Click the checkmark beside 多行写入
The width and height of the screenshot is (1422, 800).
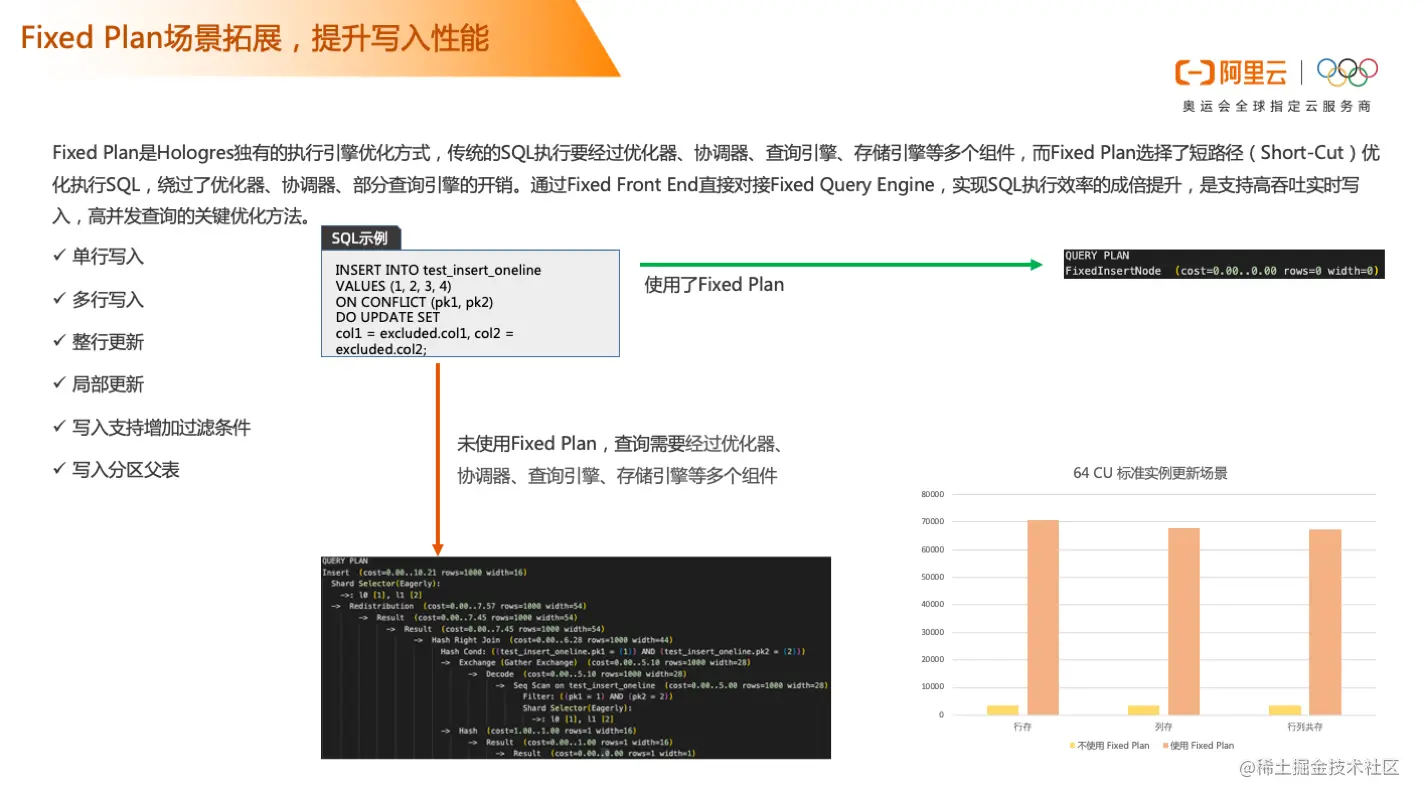(x=59, y=299)
